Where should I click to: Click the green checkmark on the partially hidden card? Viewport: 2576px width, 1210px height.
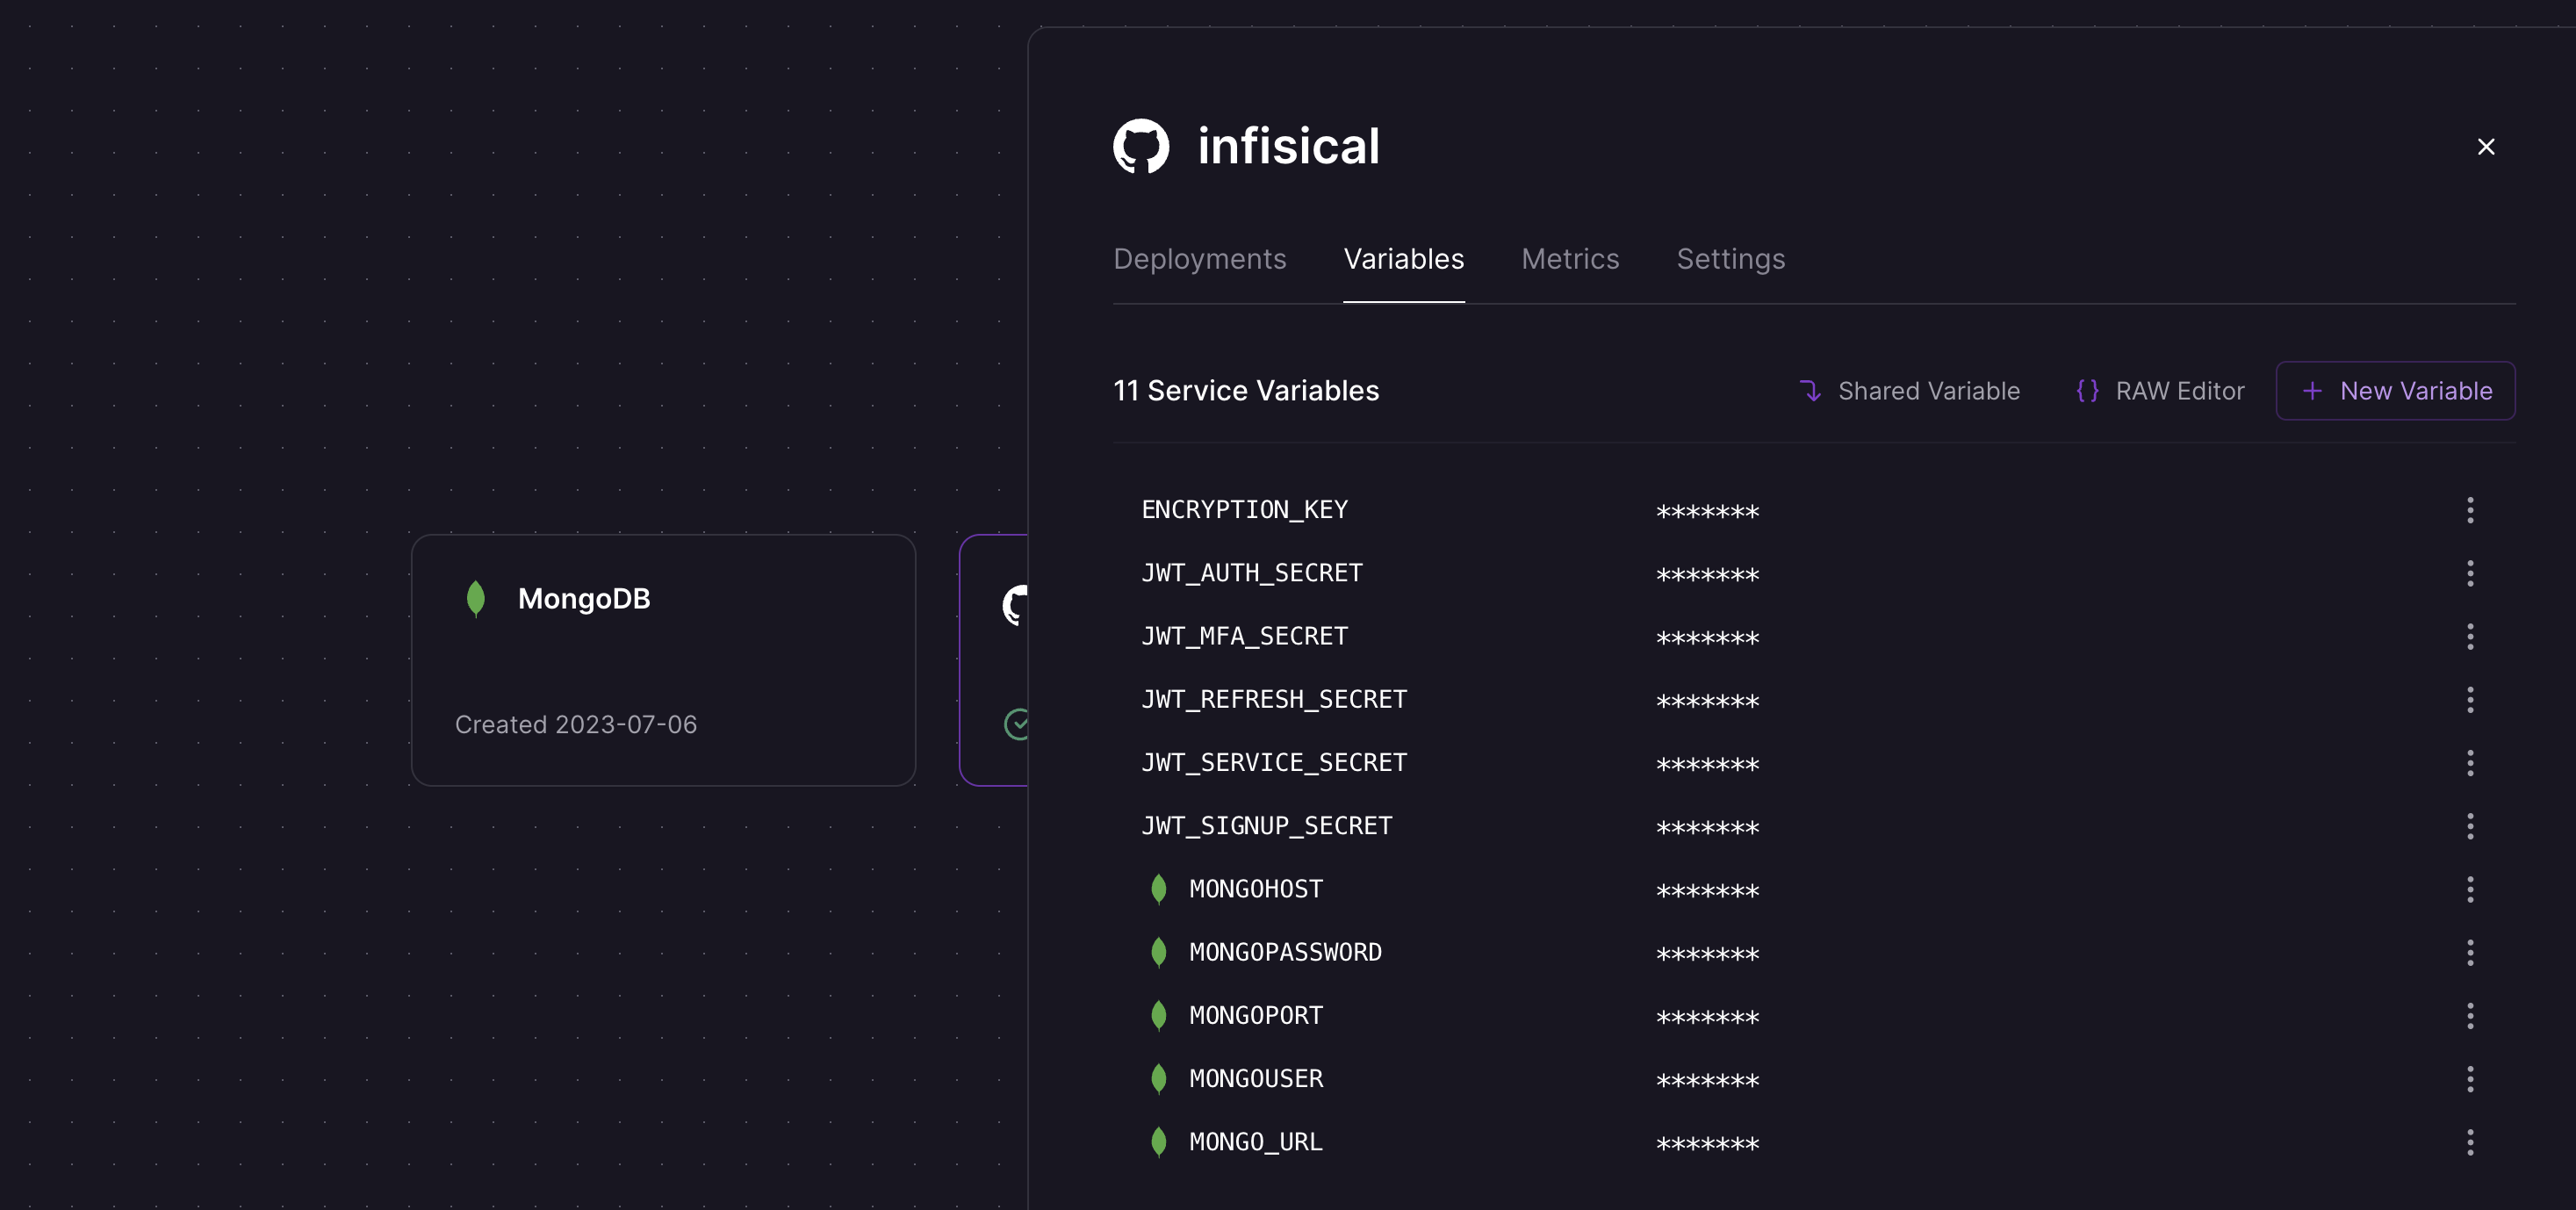tap(1018, 724)
